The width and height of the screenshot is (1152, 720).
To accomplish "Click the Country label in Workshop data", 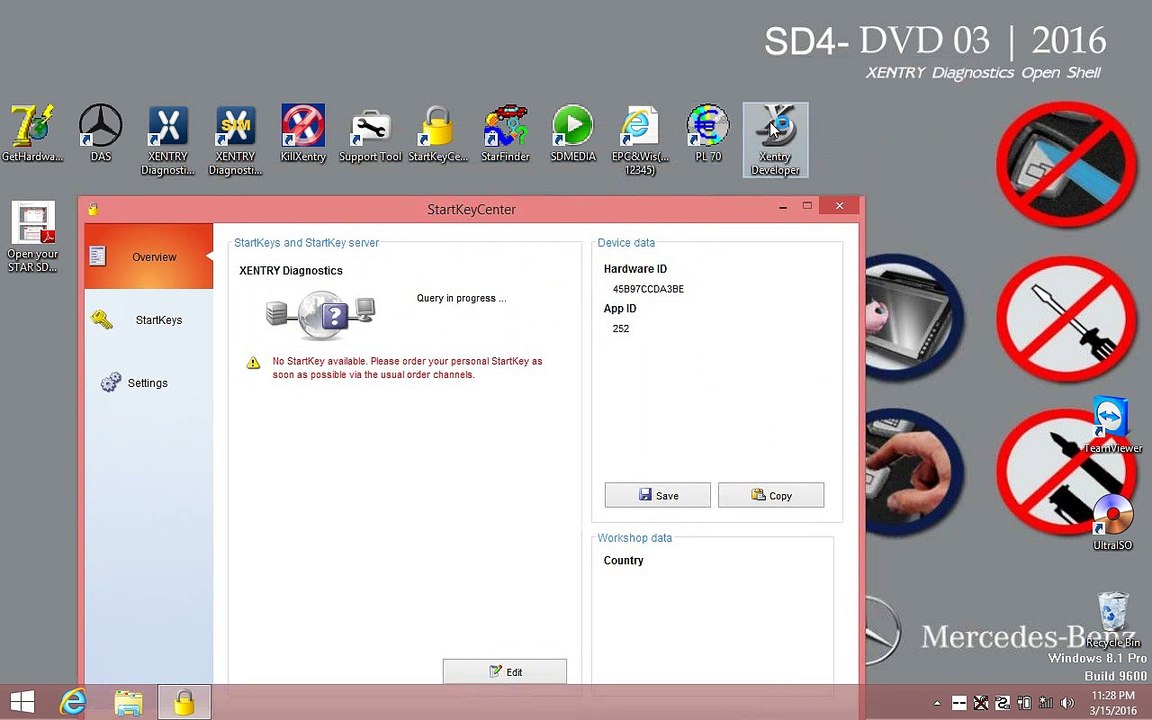I will [623, 560].
